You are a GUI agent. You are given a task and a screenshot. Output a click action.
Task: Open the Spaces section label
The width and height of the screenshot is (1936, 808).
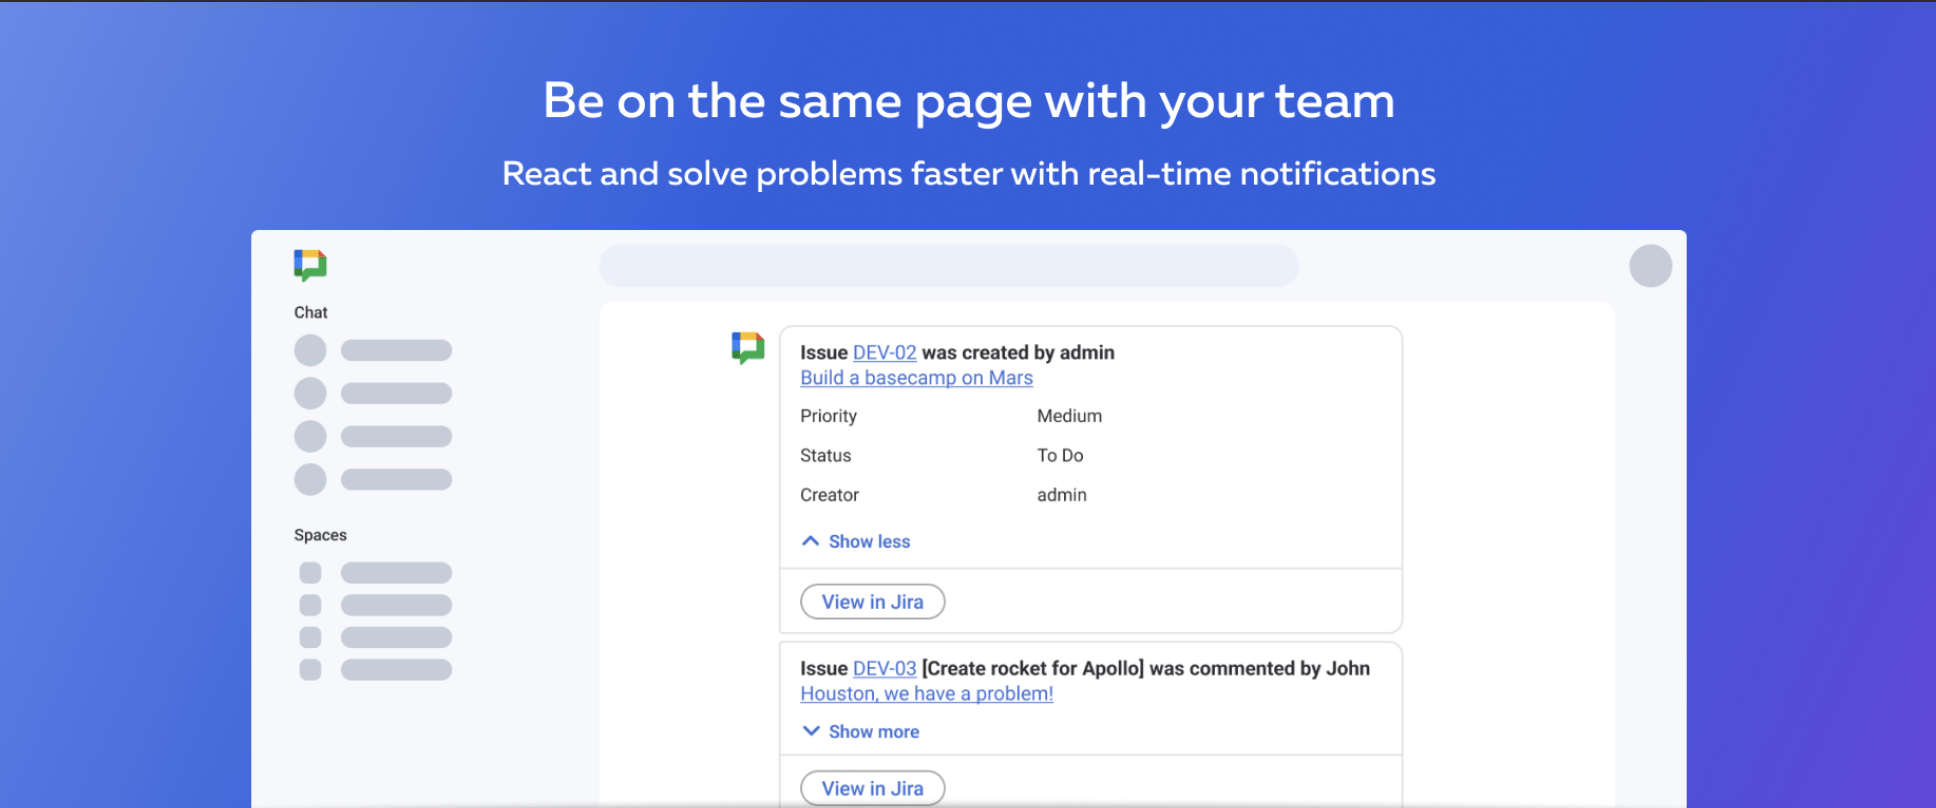coord(320,535)
